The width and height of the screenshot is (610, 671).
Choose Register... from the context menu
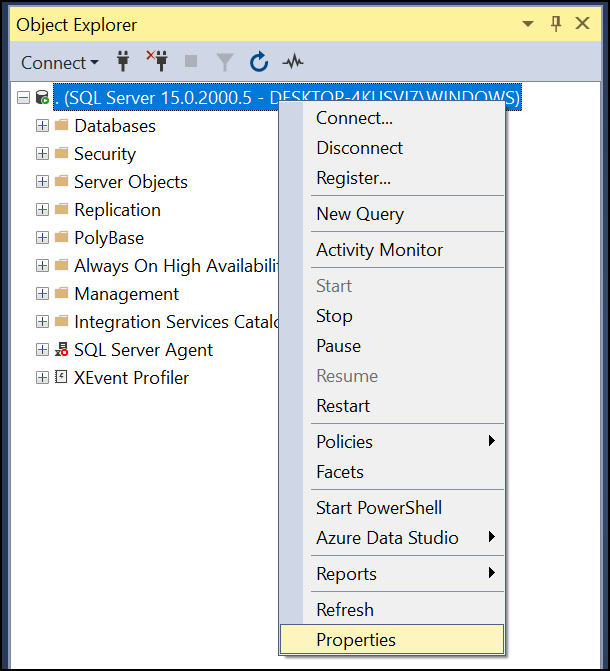392,178
